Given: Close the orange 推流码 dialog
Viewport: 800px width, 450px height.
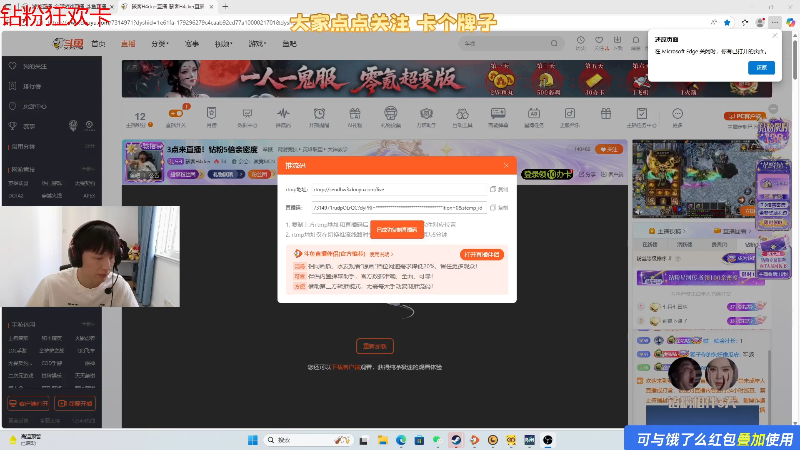Looking at the screenshot, I should pos(506,165).
